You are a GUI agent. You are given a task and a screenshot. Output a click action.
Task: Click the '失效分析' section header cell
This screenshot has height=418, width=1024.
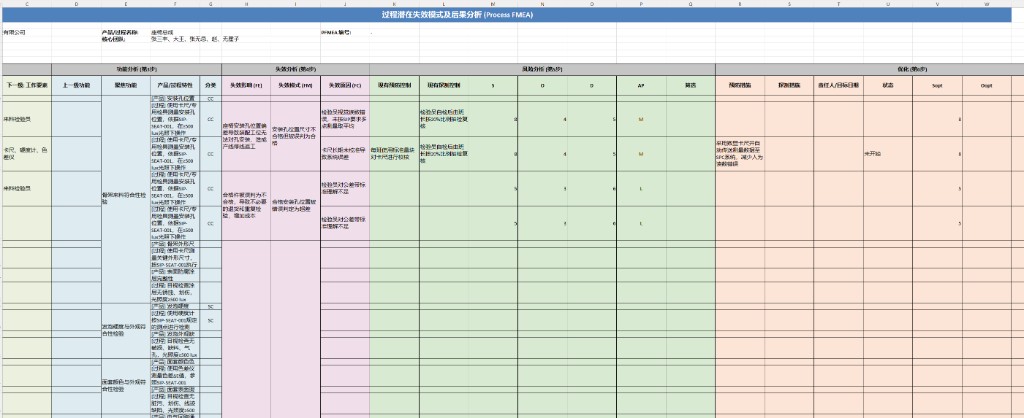(295, 69)
